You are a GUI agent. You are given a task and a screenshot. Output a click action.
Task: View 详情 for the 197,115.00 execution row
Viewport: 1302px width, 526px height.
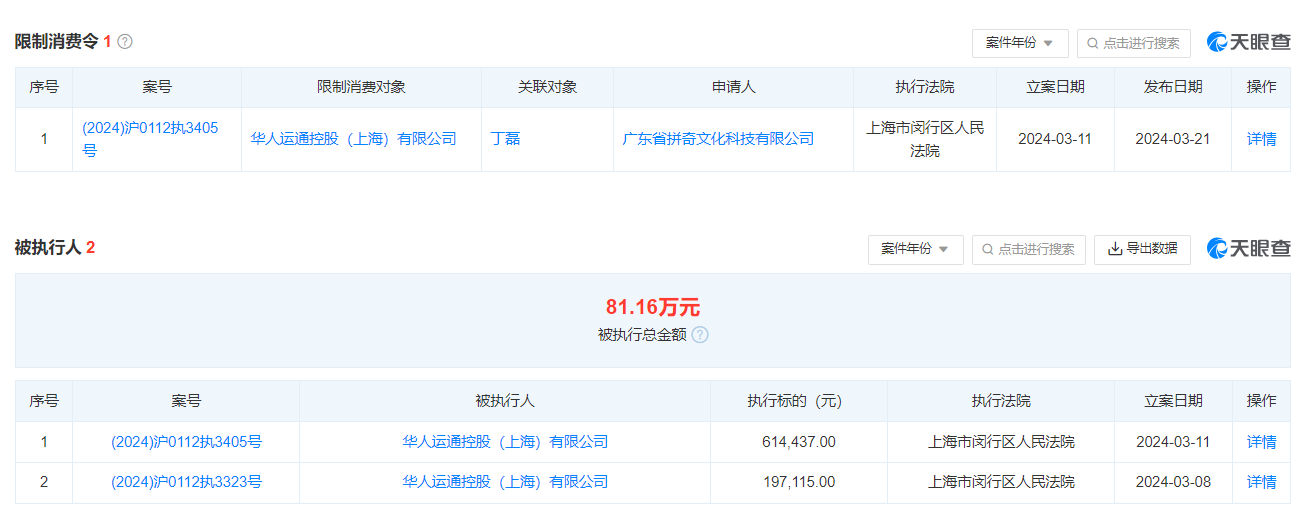[1261, 482]
